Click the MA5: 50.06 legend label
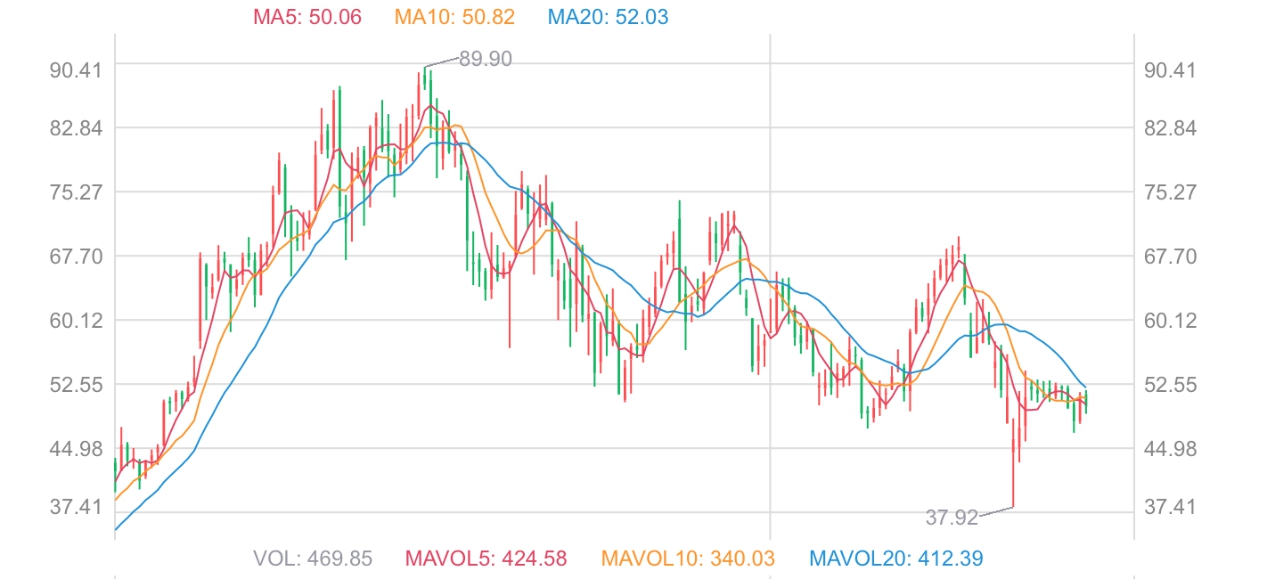Image resolution: width=1267 pixels, height=579 pixels. click(309, 17)
